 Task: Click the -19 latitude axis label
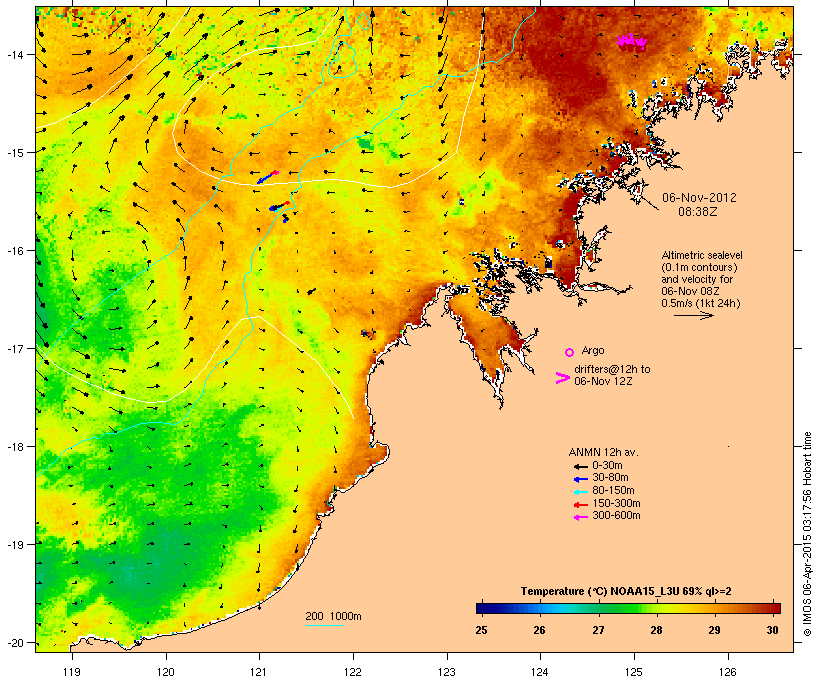coord(15,545)
